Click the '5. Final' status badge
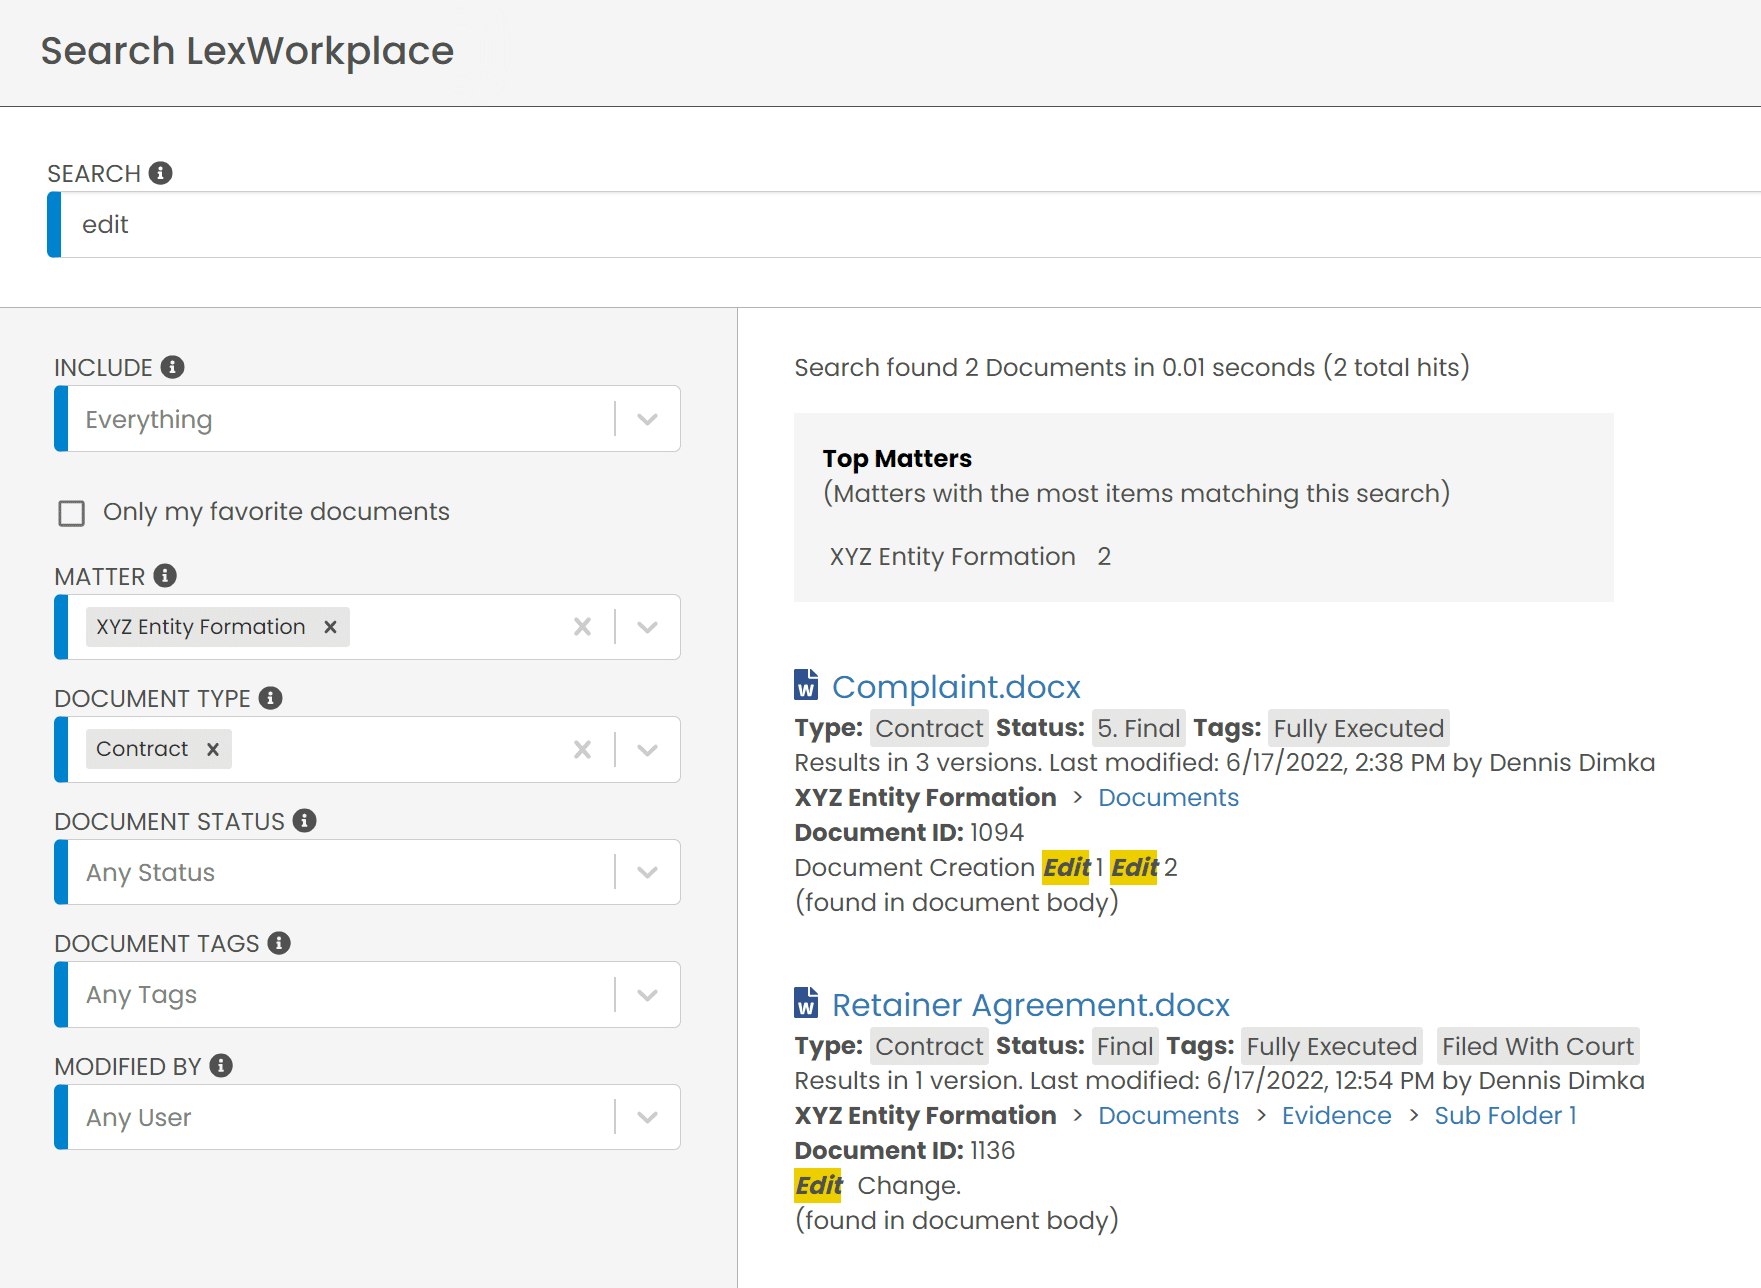Screen dimensions: 1761x1288 coord(1138,728)
